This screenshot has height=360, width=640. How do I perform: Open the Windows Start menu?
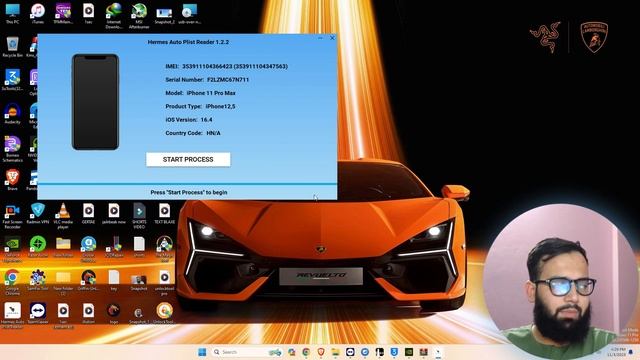(x=202, y=352)
